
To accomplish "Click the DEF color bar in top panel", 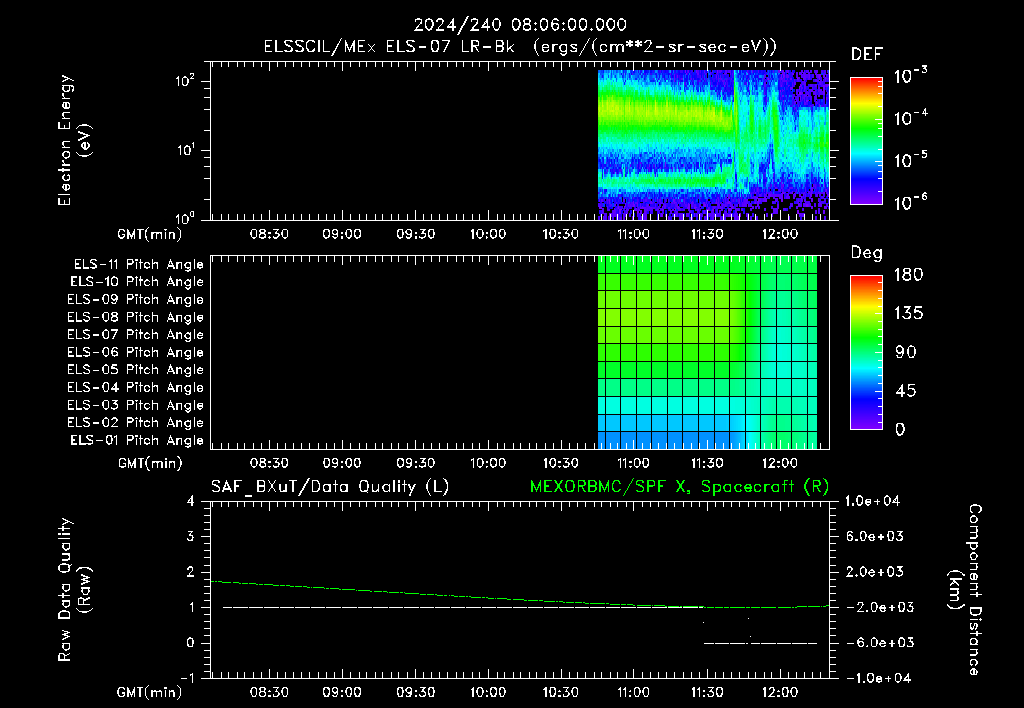I will [866, 141].
